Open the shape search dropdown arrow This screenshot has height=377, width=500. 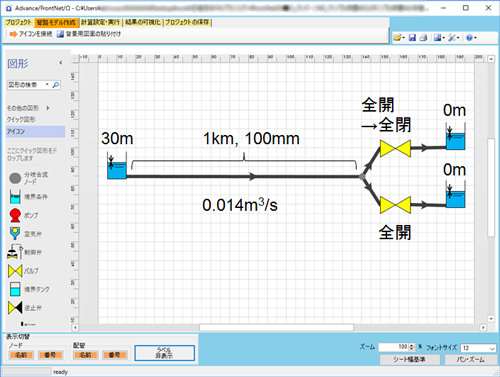(x=47, y=85)
